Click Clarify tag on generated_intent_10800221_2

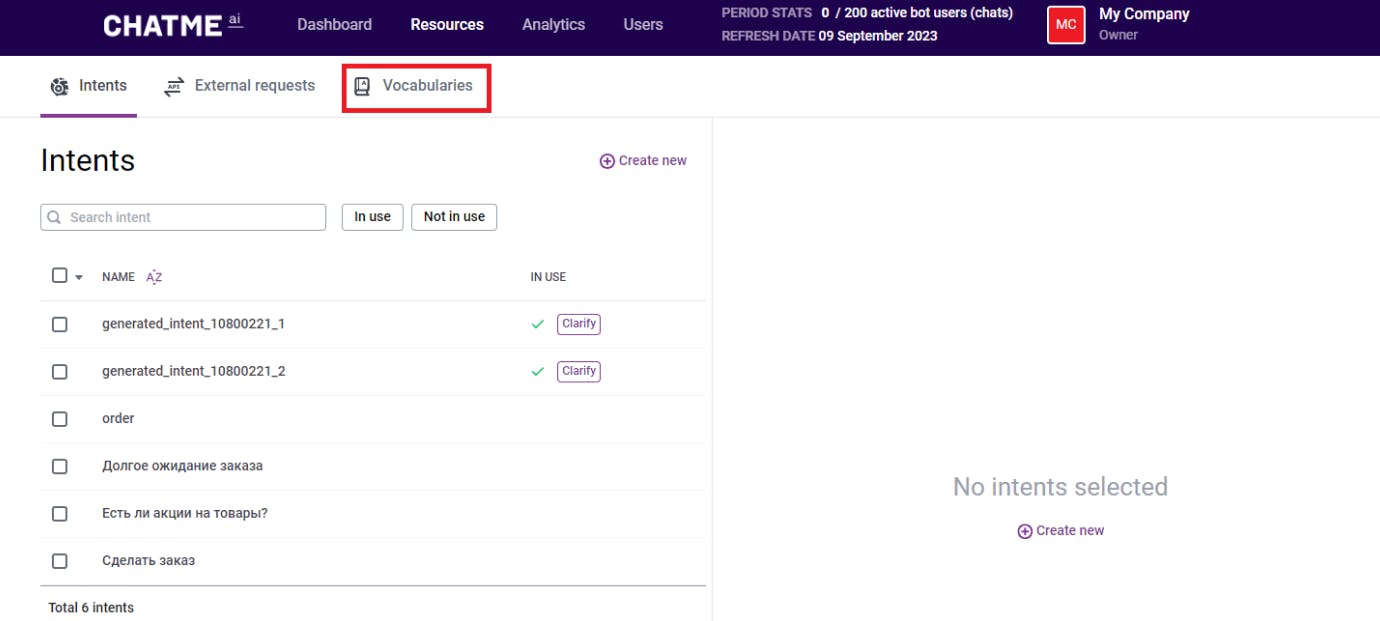pyautogui.click(x=579, y=371)
